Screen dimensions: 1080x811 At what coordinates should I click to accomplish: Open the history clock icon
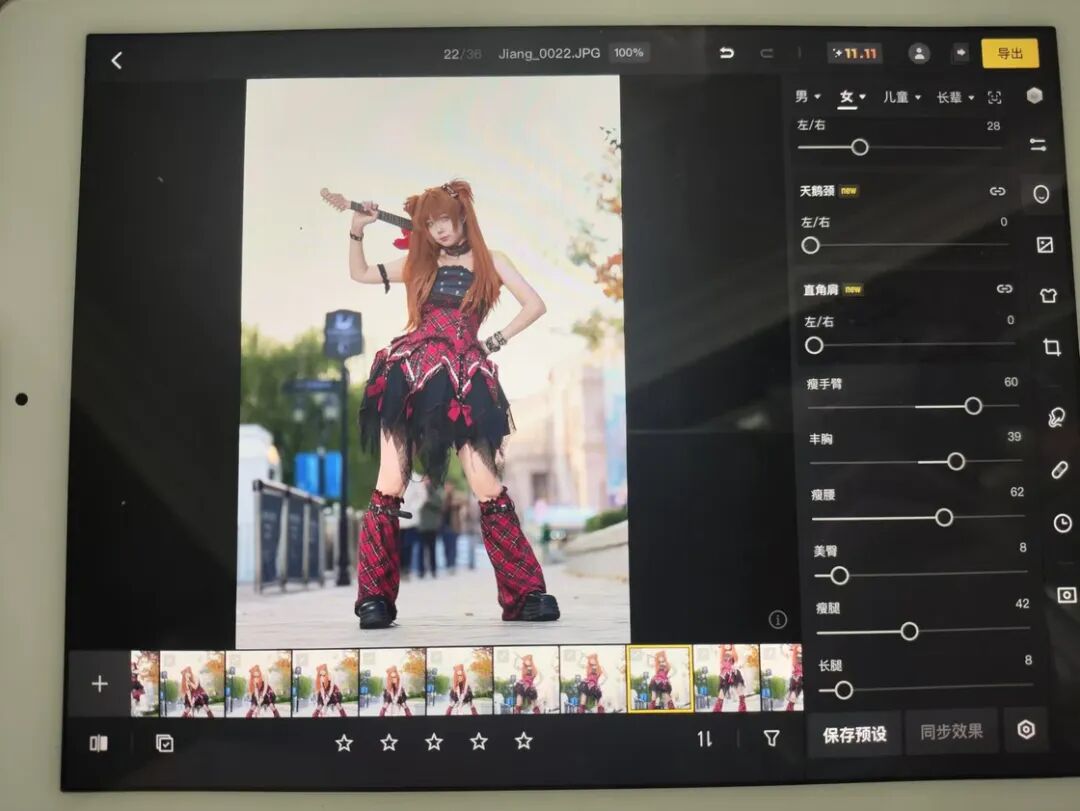pyautogui.click(x=1062, y=523)
